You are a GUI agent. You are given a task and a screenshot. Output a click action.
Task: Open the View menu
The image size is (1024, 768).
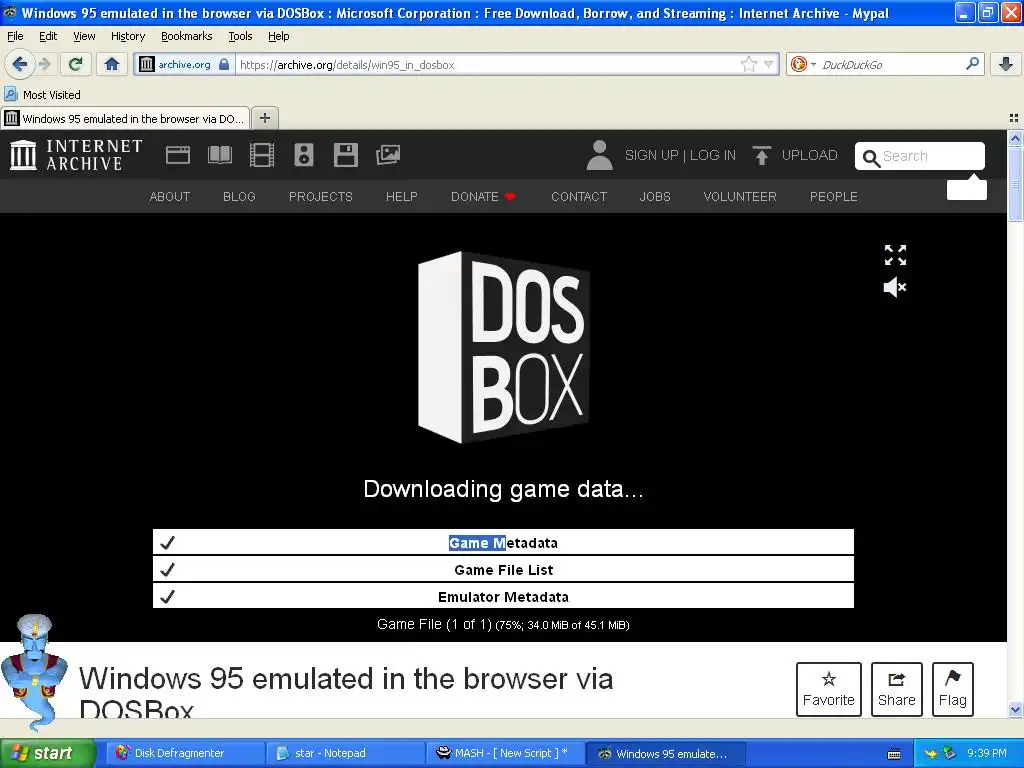pyautogui.click(x=84, y=36)
